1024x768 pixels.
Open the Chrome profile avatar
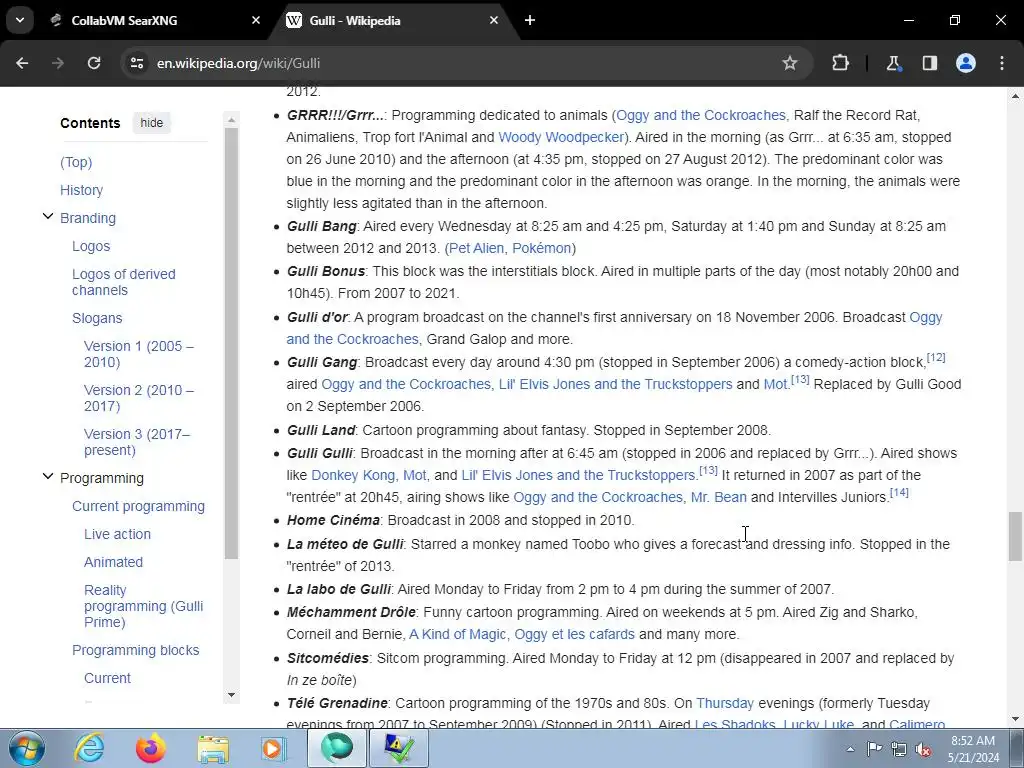[x=966, y=63]
